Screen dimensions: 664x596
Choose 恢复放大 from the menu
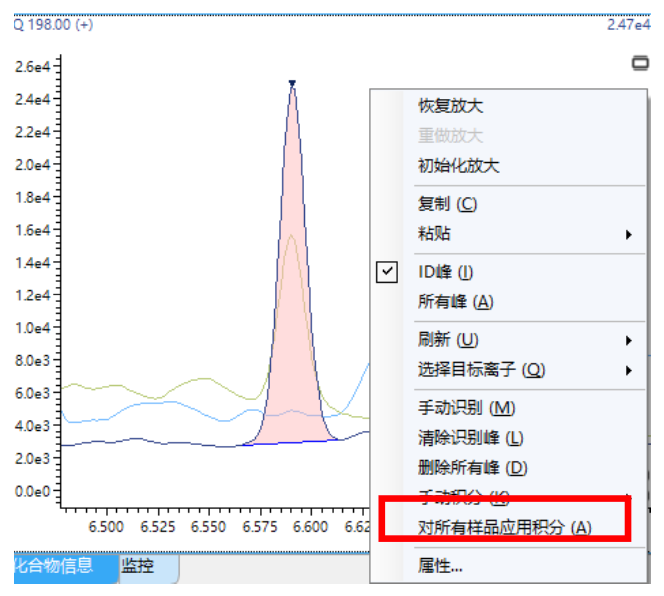pos(450,106)
